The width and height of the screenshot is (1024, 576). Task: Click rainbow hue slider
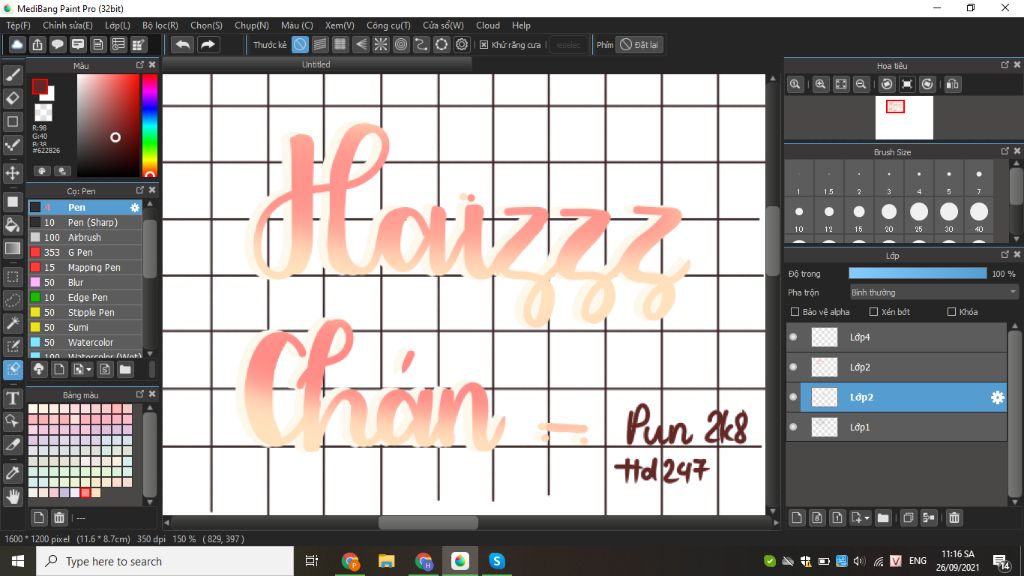pyautogui.click(x=150, y=125)
